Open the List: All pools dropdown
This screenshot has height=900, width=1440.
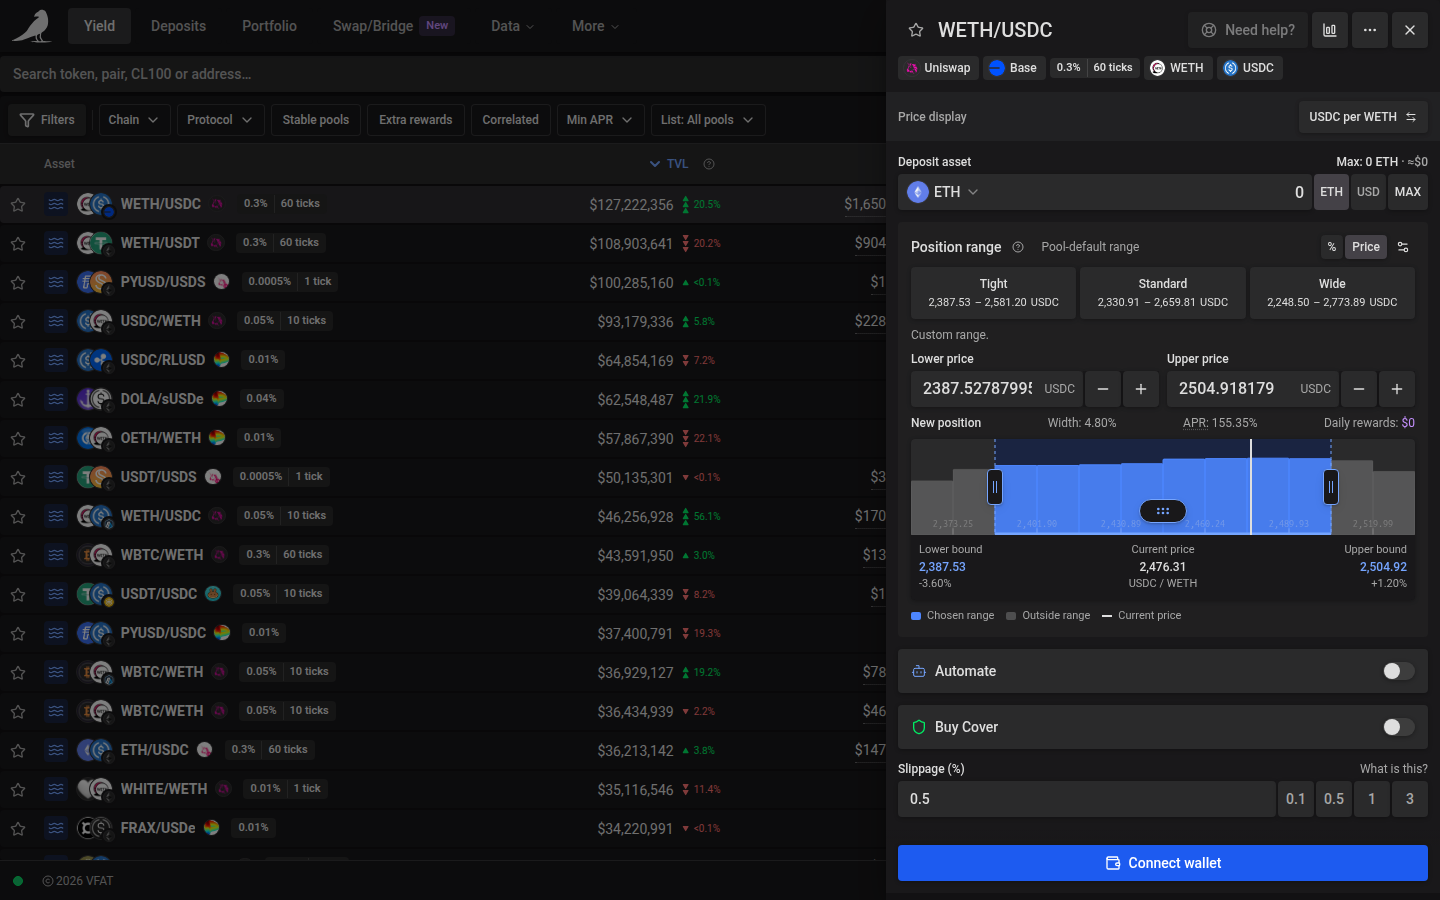click(x=708, y=120)
